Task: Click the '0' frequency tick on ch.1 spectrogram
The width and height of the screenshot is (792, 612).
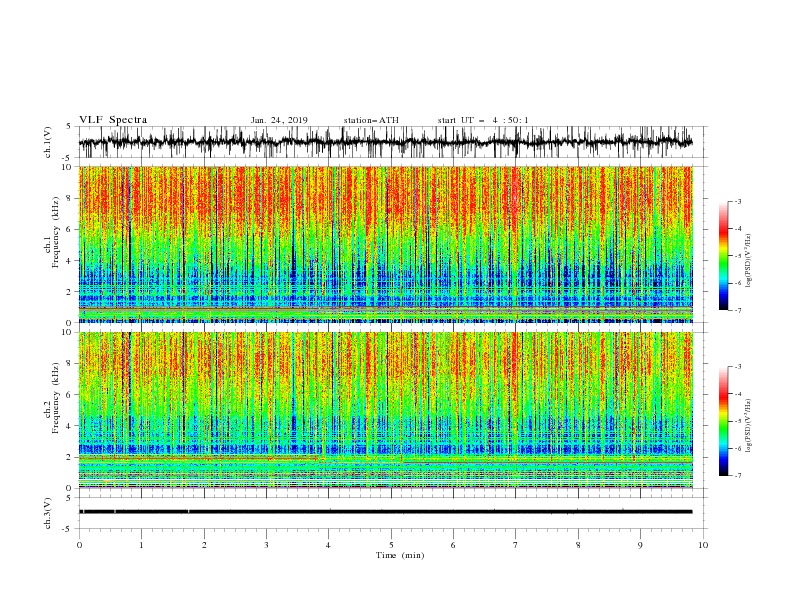Action: (x=69, y=323)
